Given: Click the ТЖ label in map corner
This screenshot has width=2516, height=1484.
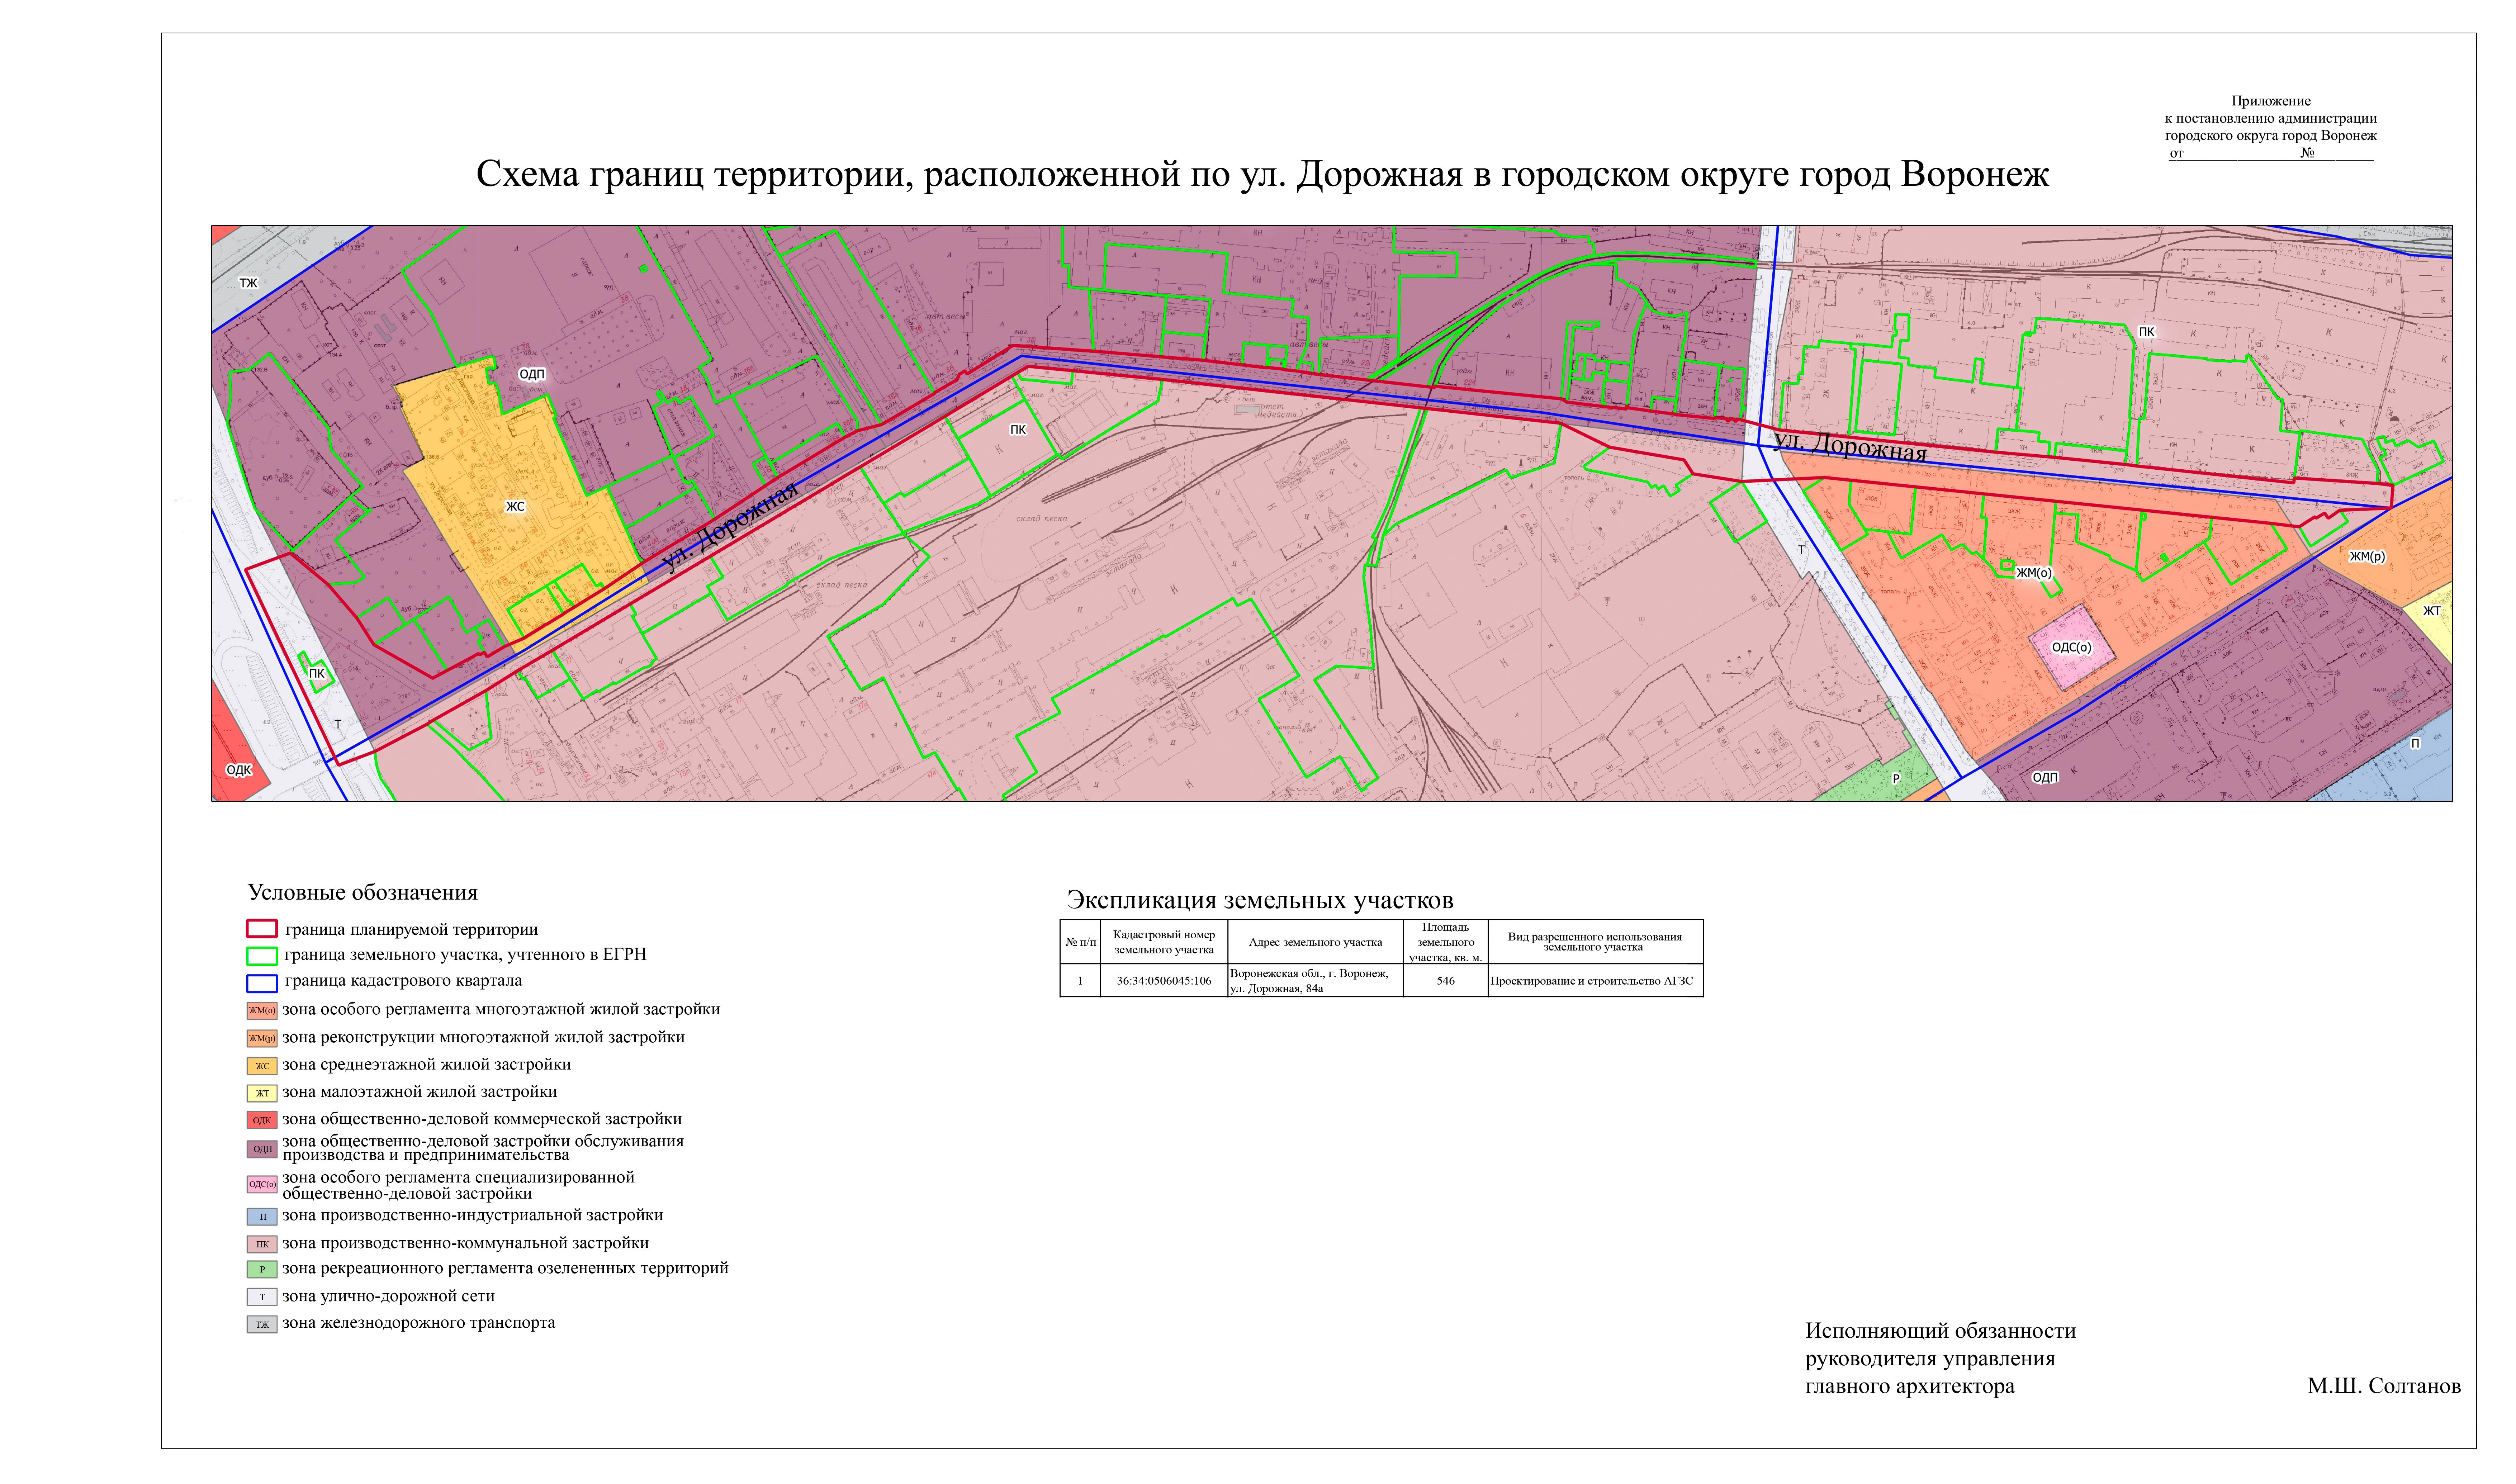Looking at the screenshot, I should tap(248, 283).
